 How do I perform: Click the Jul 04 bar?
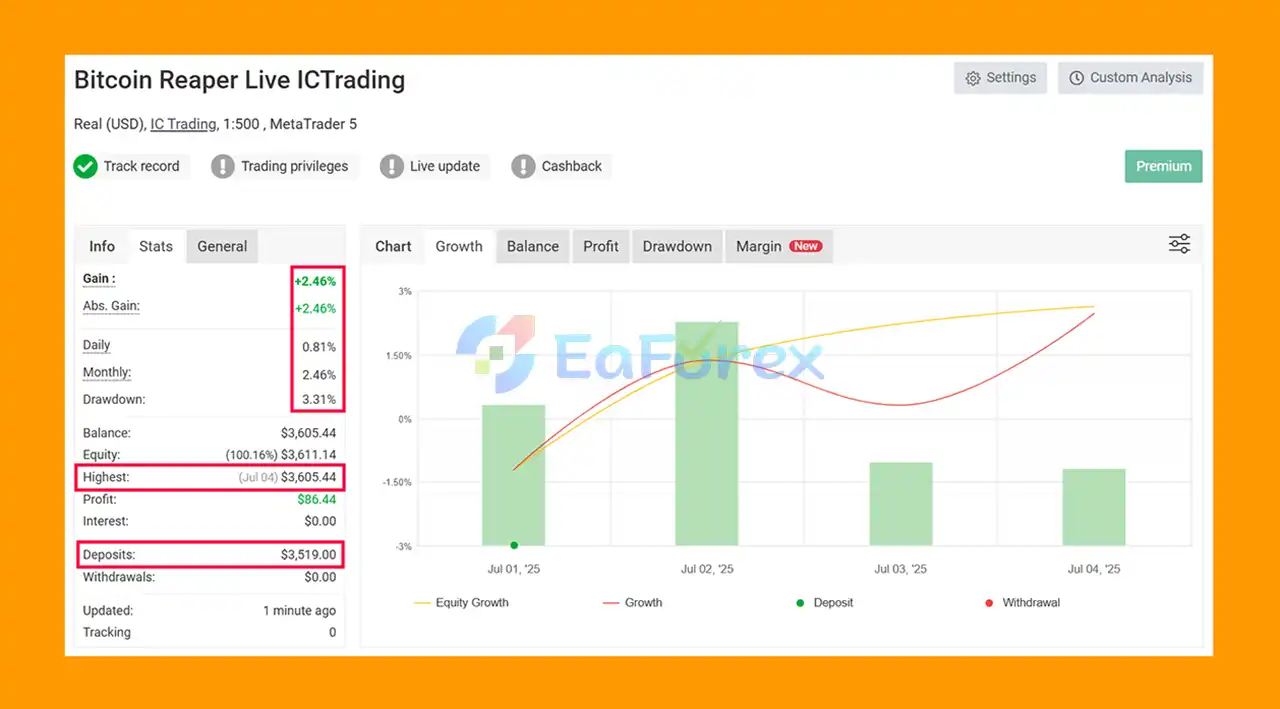[x=1094, y=507]
